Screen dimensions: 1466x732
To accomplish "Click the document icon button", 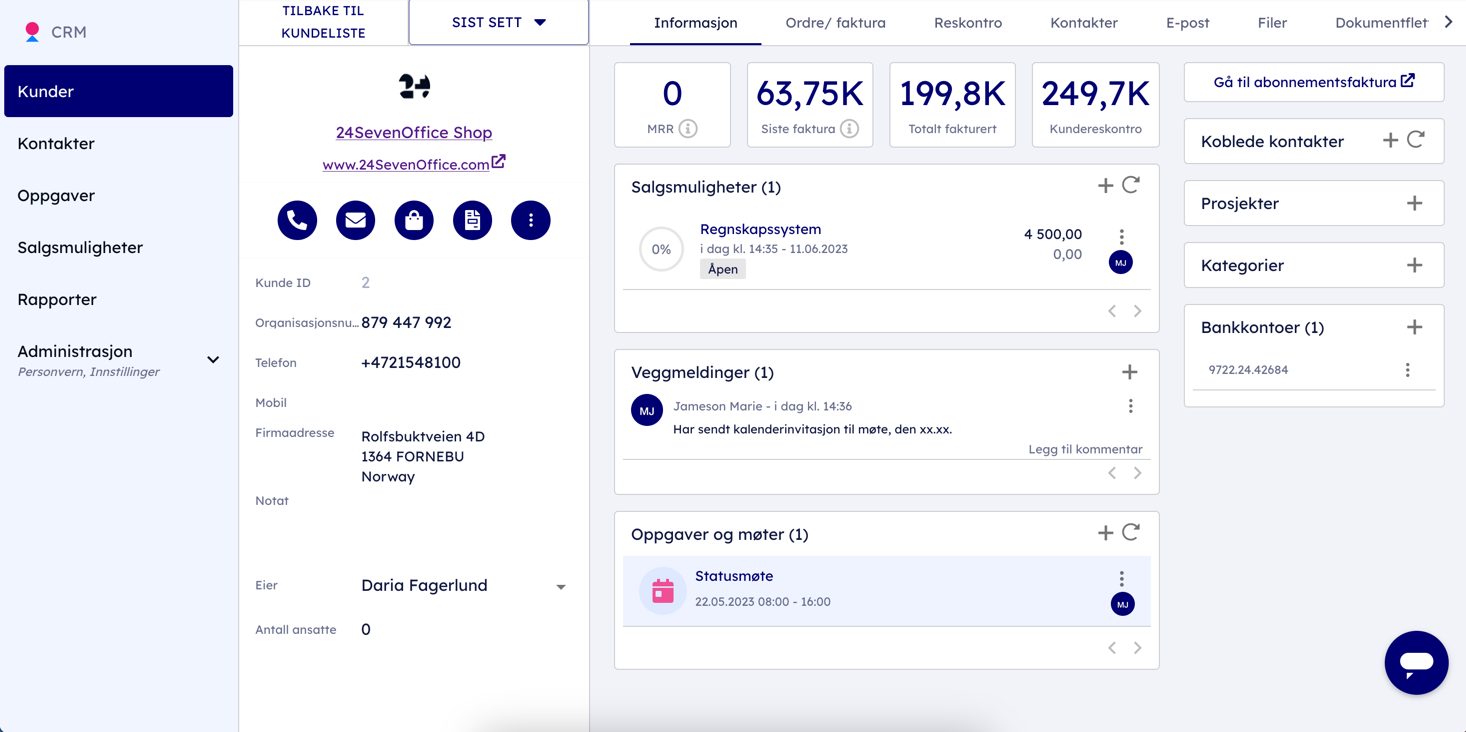I will coord(472,220).
